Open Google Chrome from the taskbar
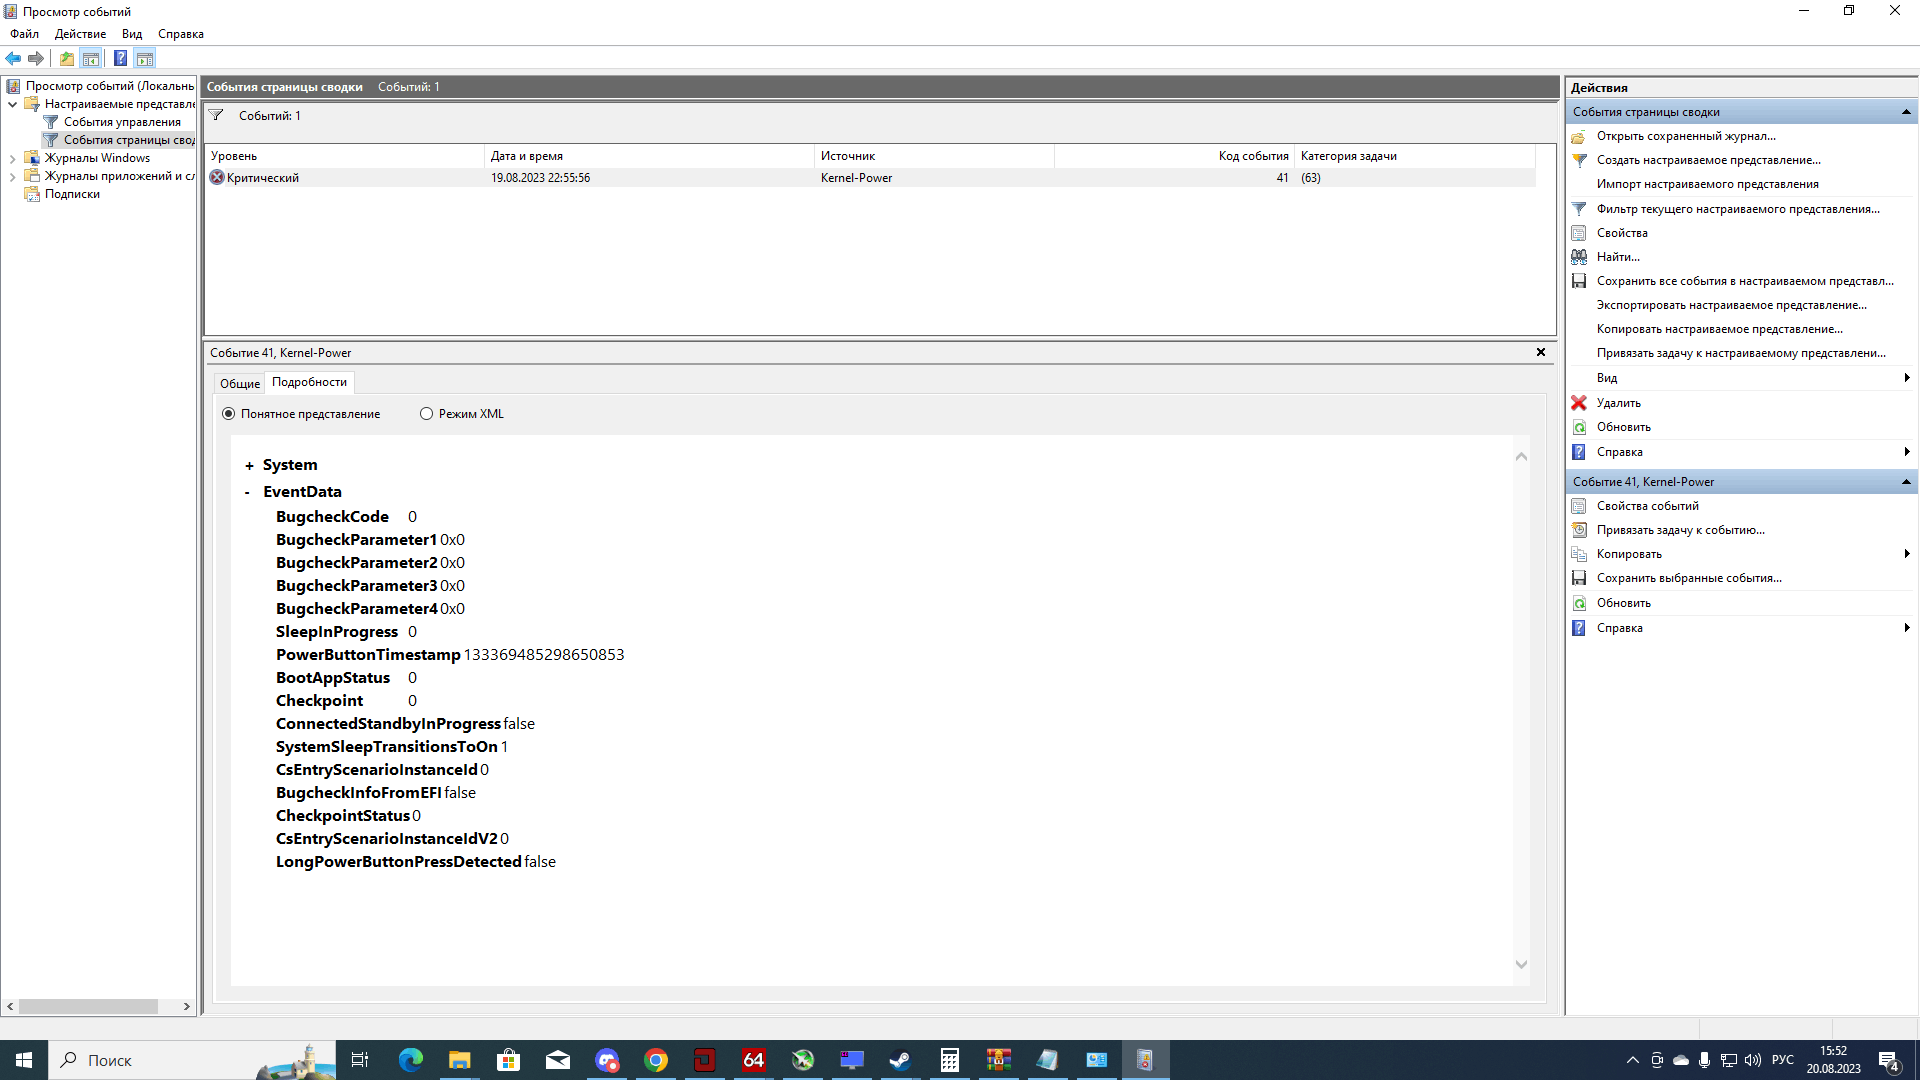 (x=656, y=1060)
